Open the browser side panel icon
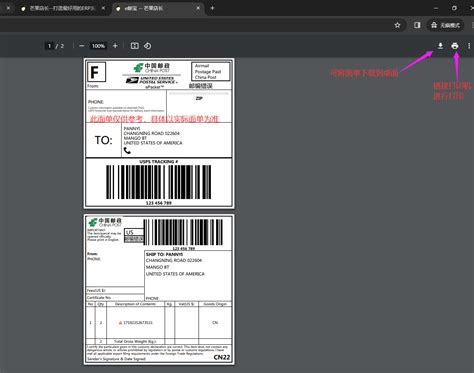The height and width of the screenshot is (373, 474). (x=417, y=25)
